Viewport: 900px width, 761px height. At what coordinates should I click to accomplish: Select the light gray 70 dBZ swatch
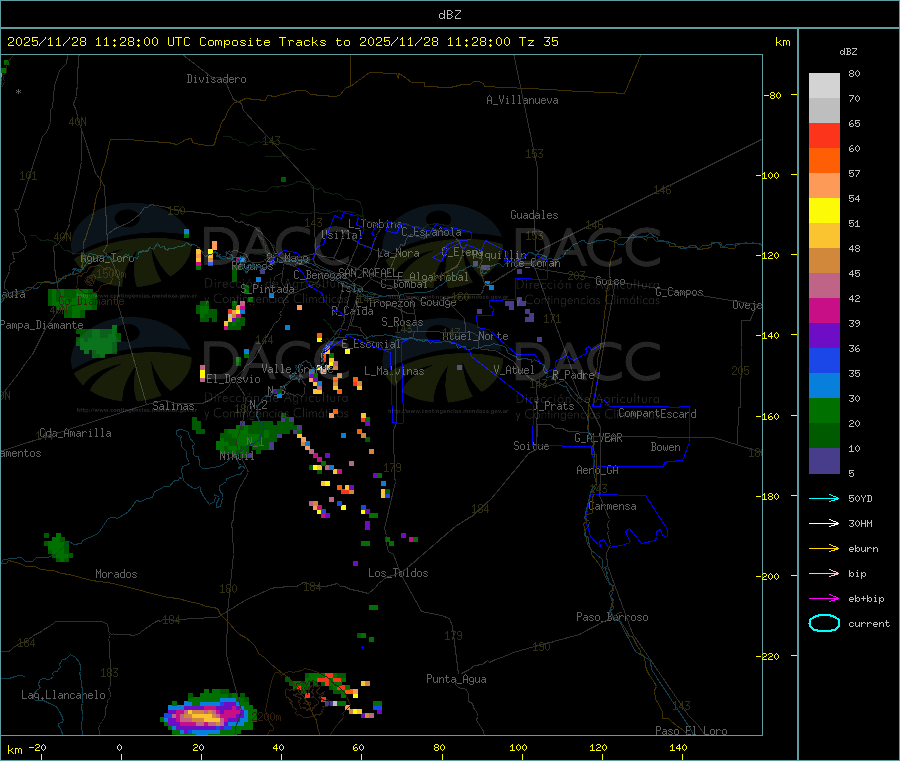824,86
